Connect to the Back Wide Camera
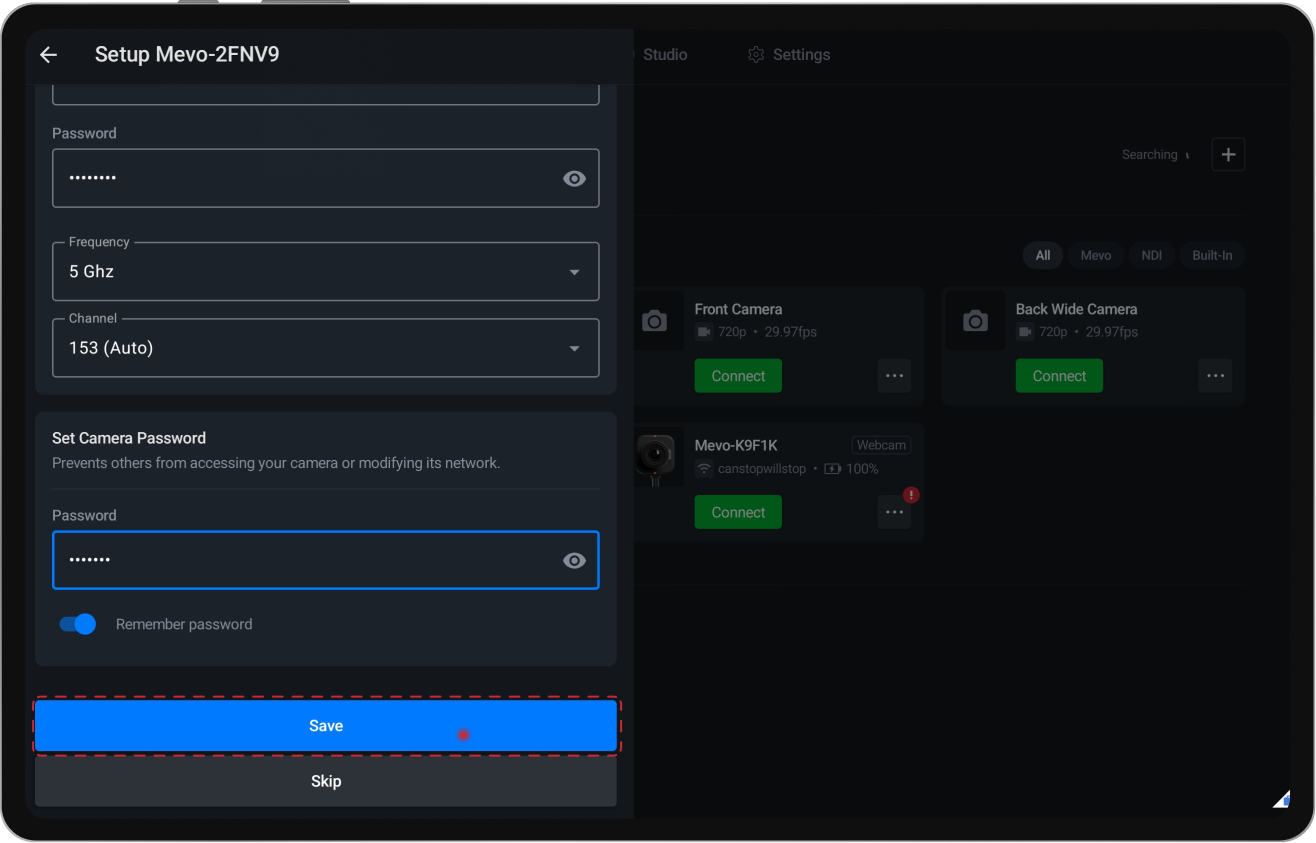1316x843 pixels. coord(1059,376)
